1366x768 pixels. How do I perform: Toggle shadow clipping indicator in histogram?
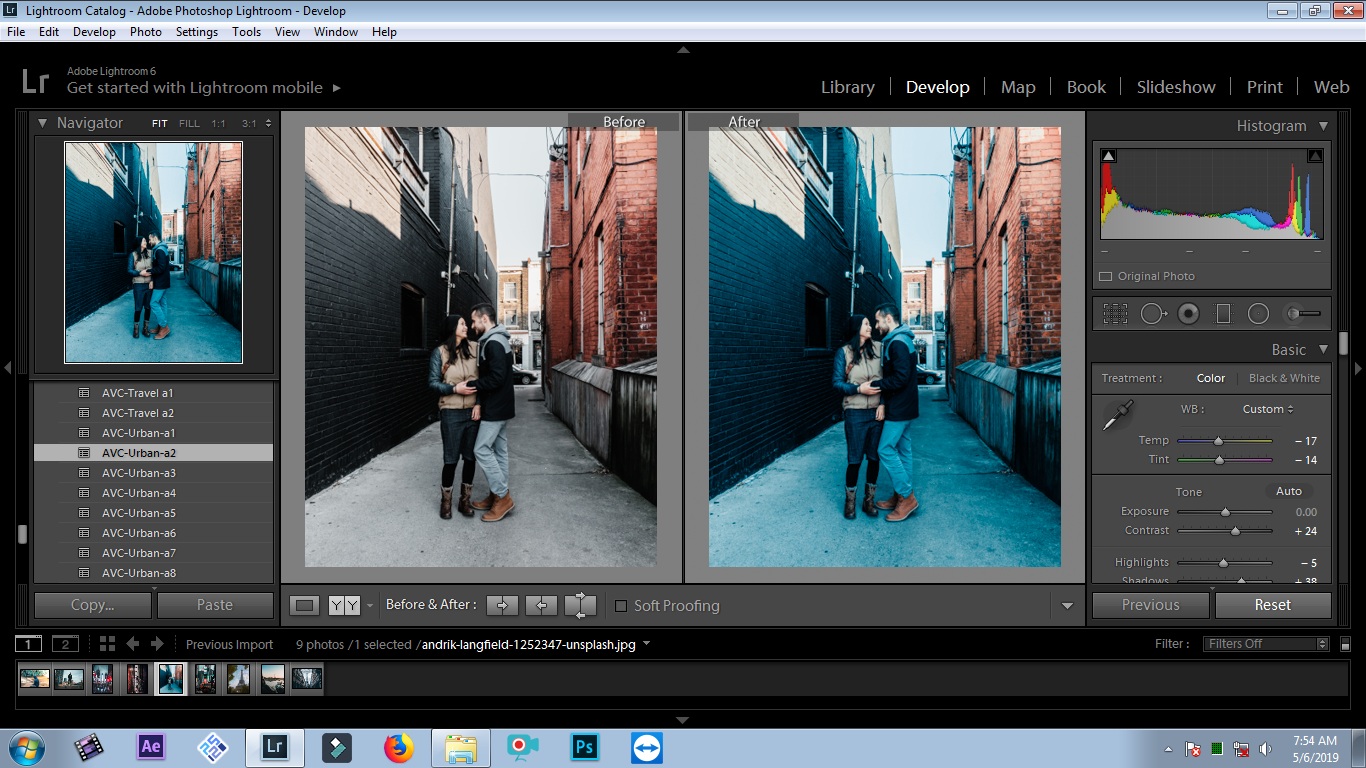point(1108,156)
